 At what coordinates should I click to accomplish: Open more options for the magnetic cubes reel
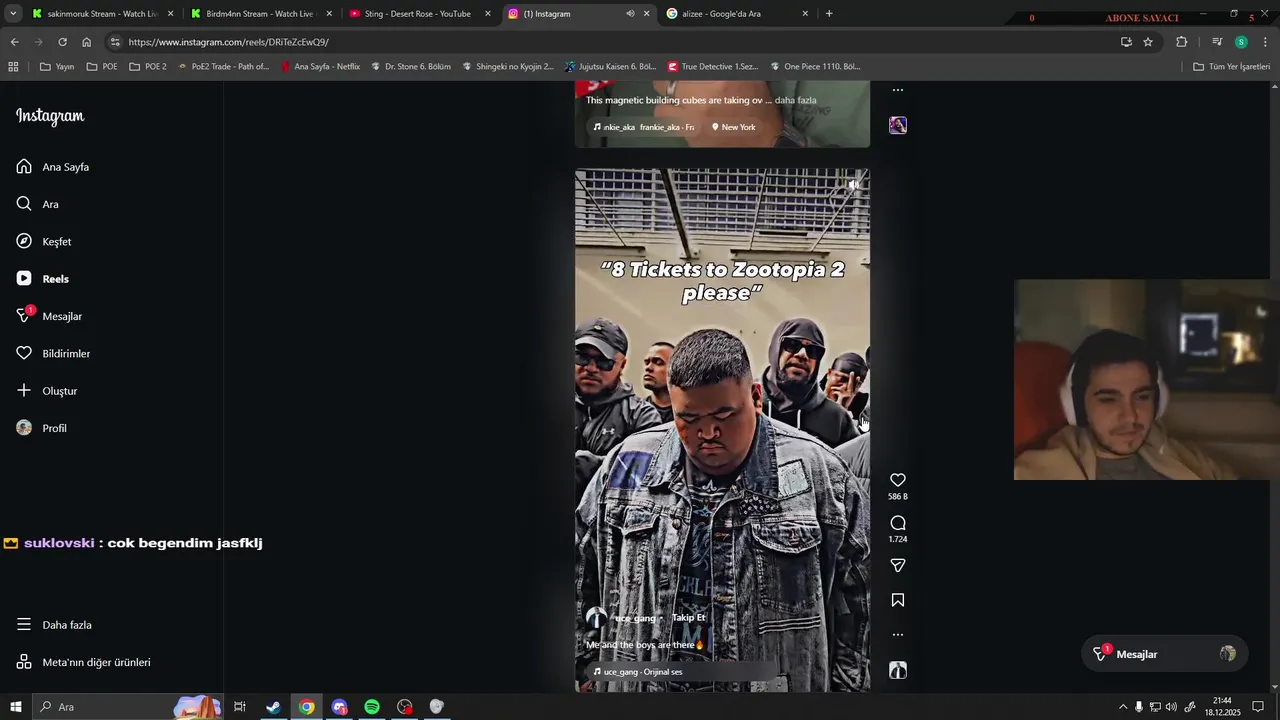click(x=898, y=90)
